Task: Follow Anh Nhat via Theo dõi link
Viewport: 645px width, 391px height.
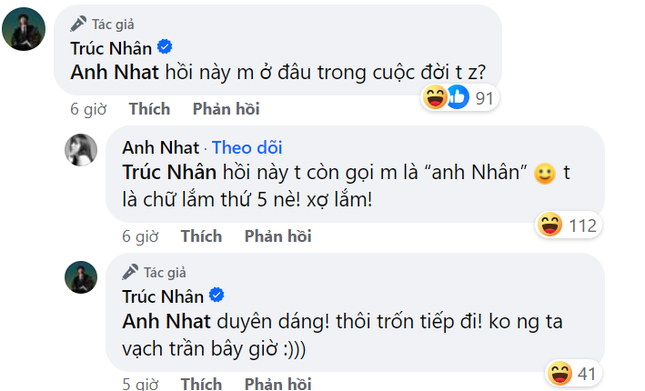Action: 247,148
